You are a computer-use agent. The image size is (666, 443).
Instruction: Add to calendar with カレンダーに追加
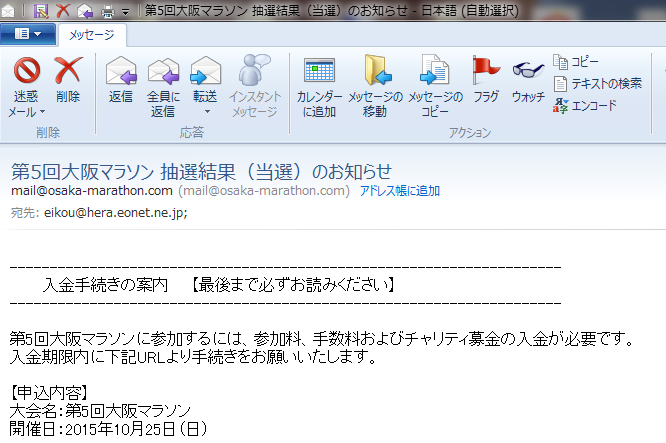[319, 87]
